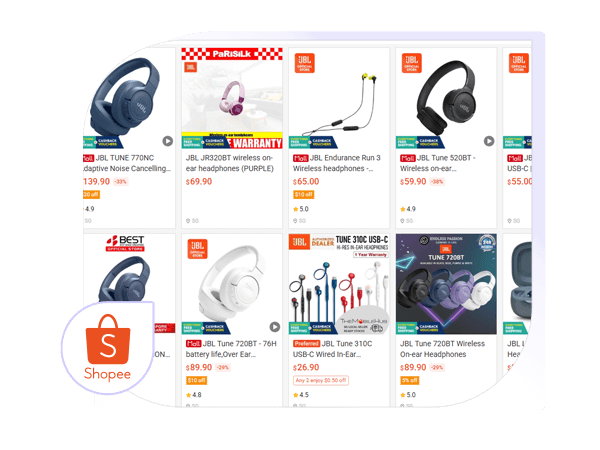This screenshot has height=450, width=600.
Task: Click Any 2 enjoy $0.50 off promo tag
Action: click(x=321, y=380)
